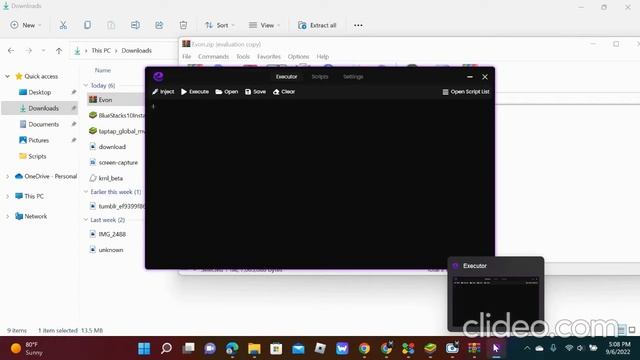Go back with the Explorer back arrow
640x360 pixels.
11,51
